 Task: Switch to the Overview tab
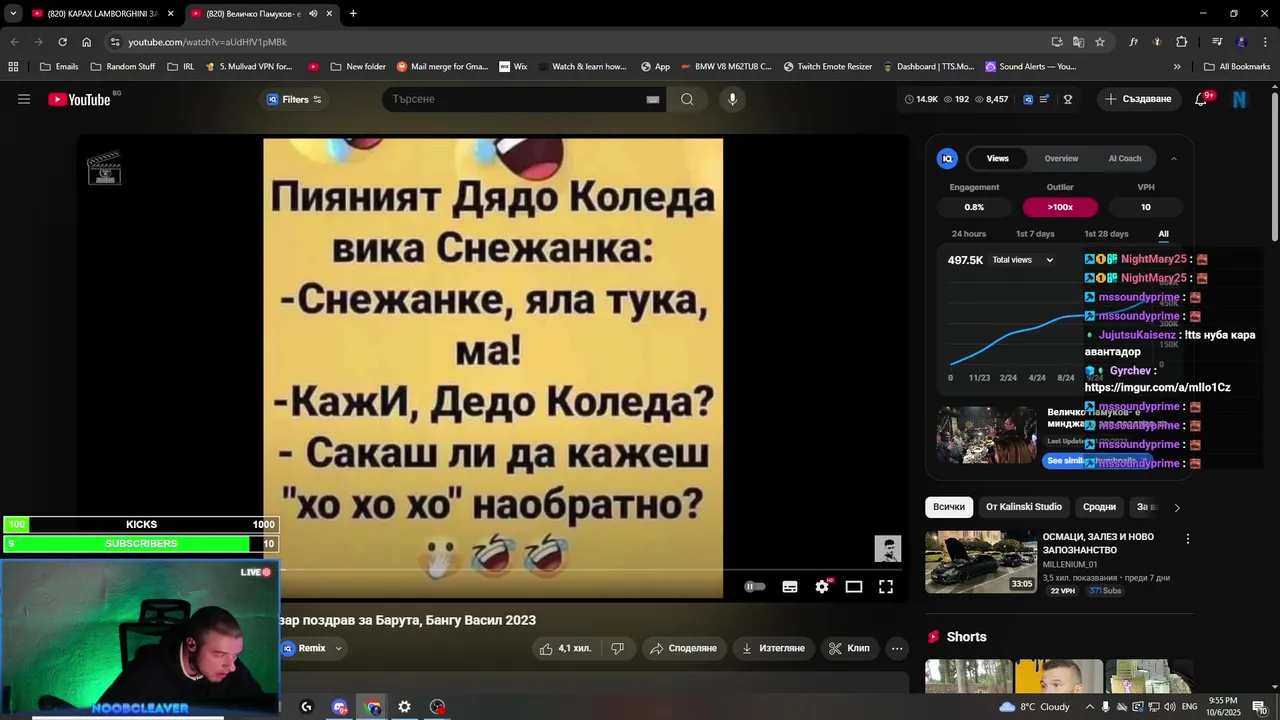[x=1061, y=158]
